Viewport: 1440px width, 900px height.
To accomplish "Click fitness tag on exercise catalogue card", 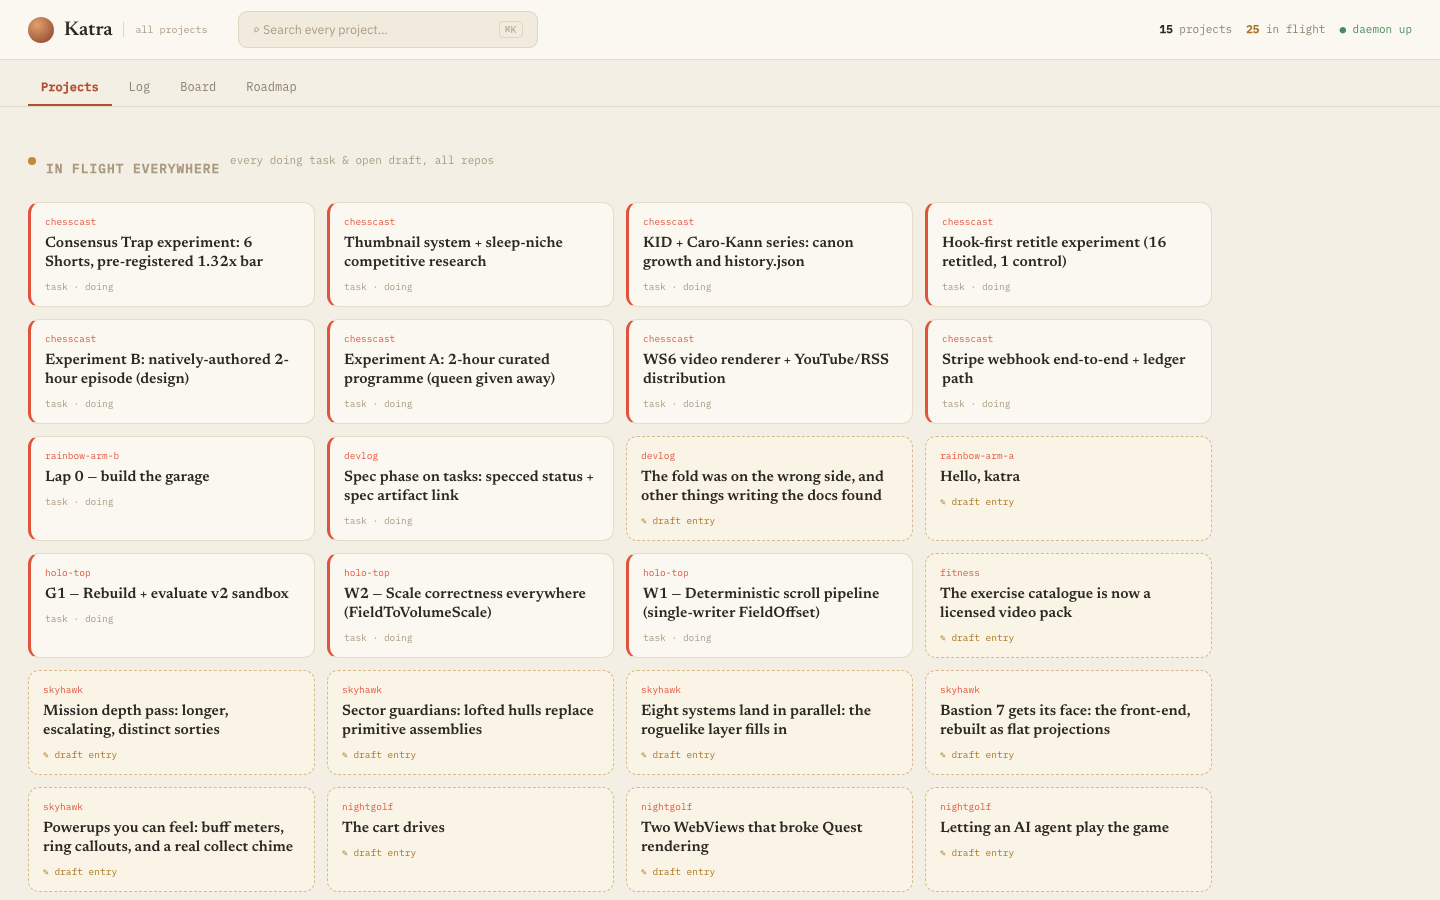I will (x=960, y=573).
